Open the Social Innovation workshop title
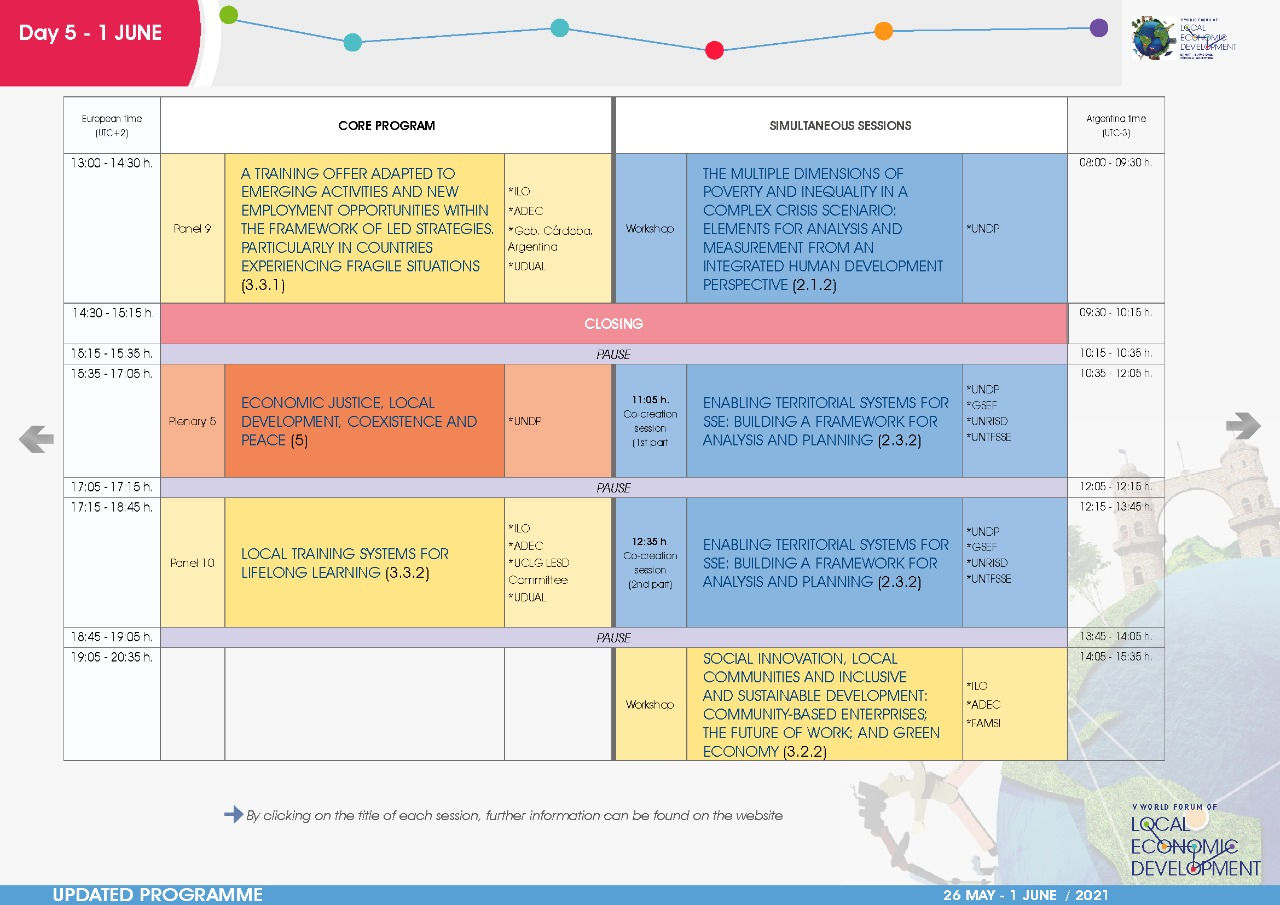The height and width of the screenshot is (905, 1280). point(821,705)
